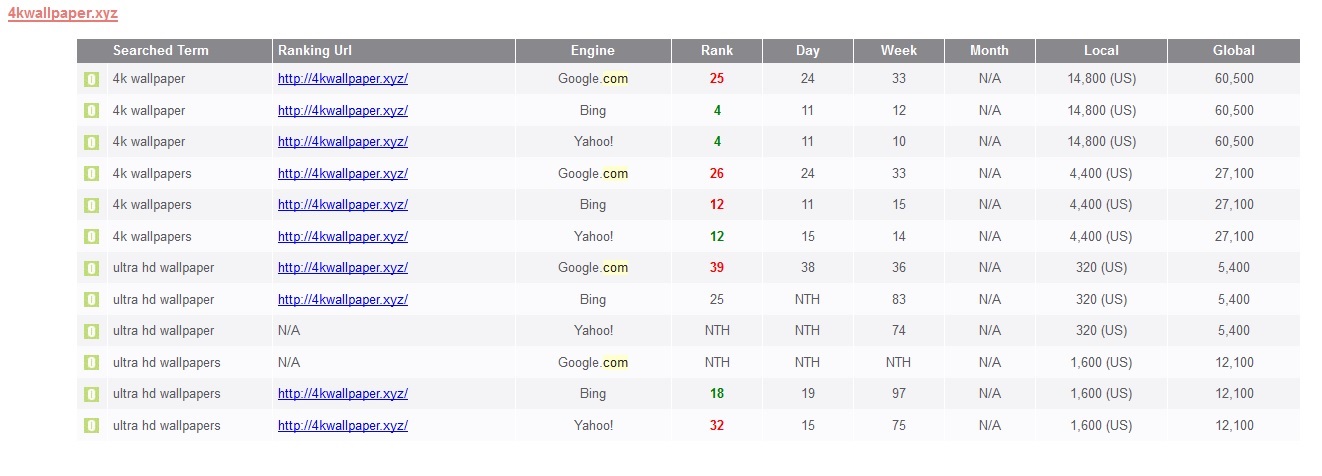Click green badge icon in Bing 'ultra hd wallpapers' row
This screenshot has height=476, width=1322.
(x=91, y=394)
